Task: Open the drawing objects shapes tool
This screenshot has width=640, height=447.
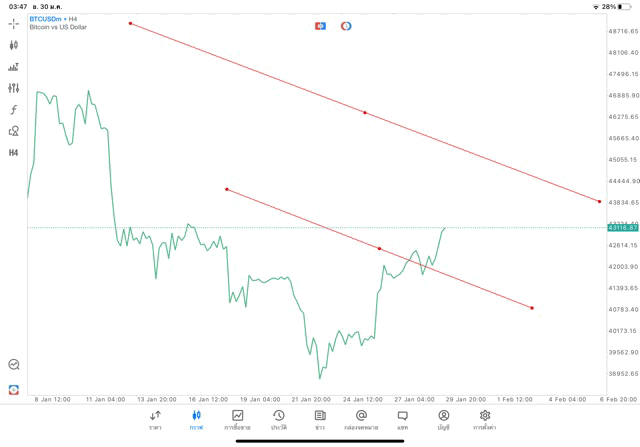Action: [x=14, y=131]
